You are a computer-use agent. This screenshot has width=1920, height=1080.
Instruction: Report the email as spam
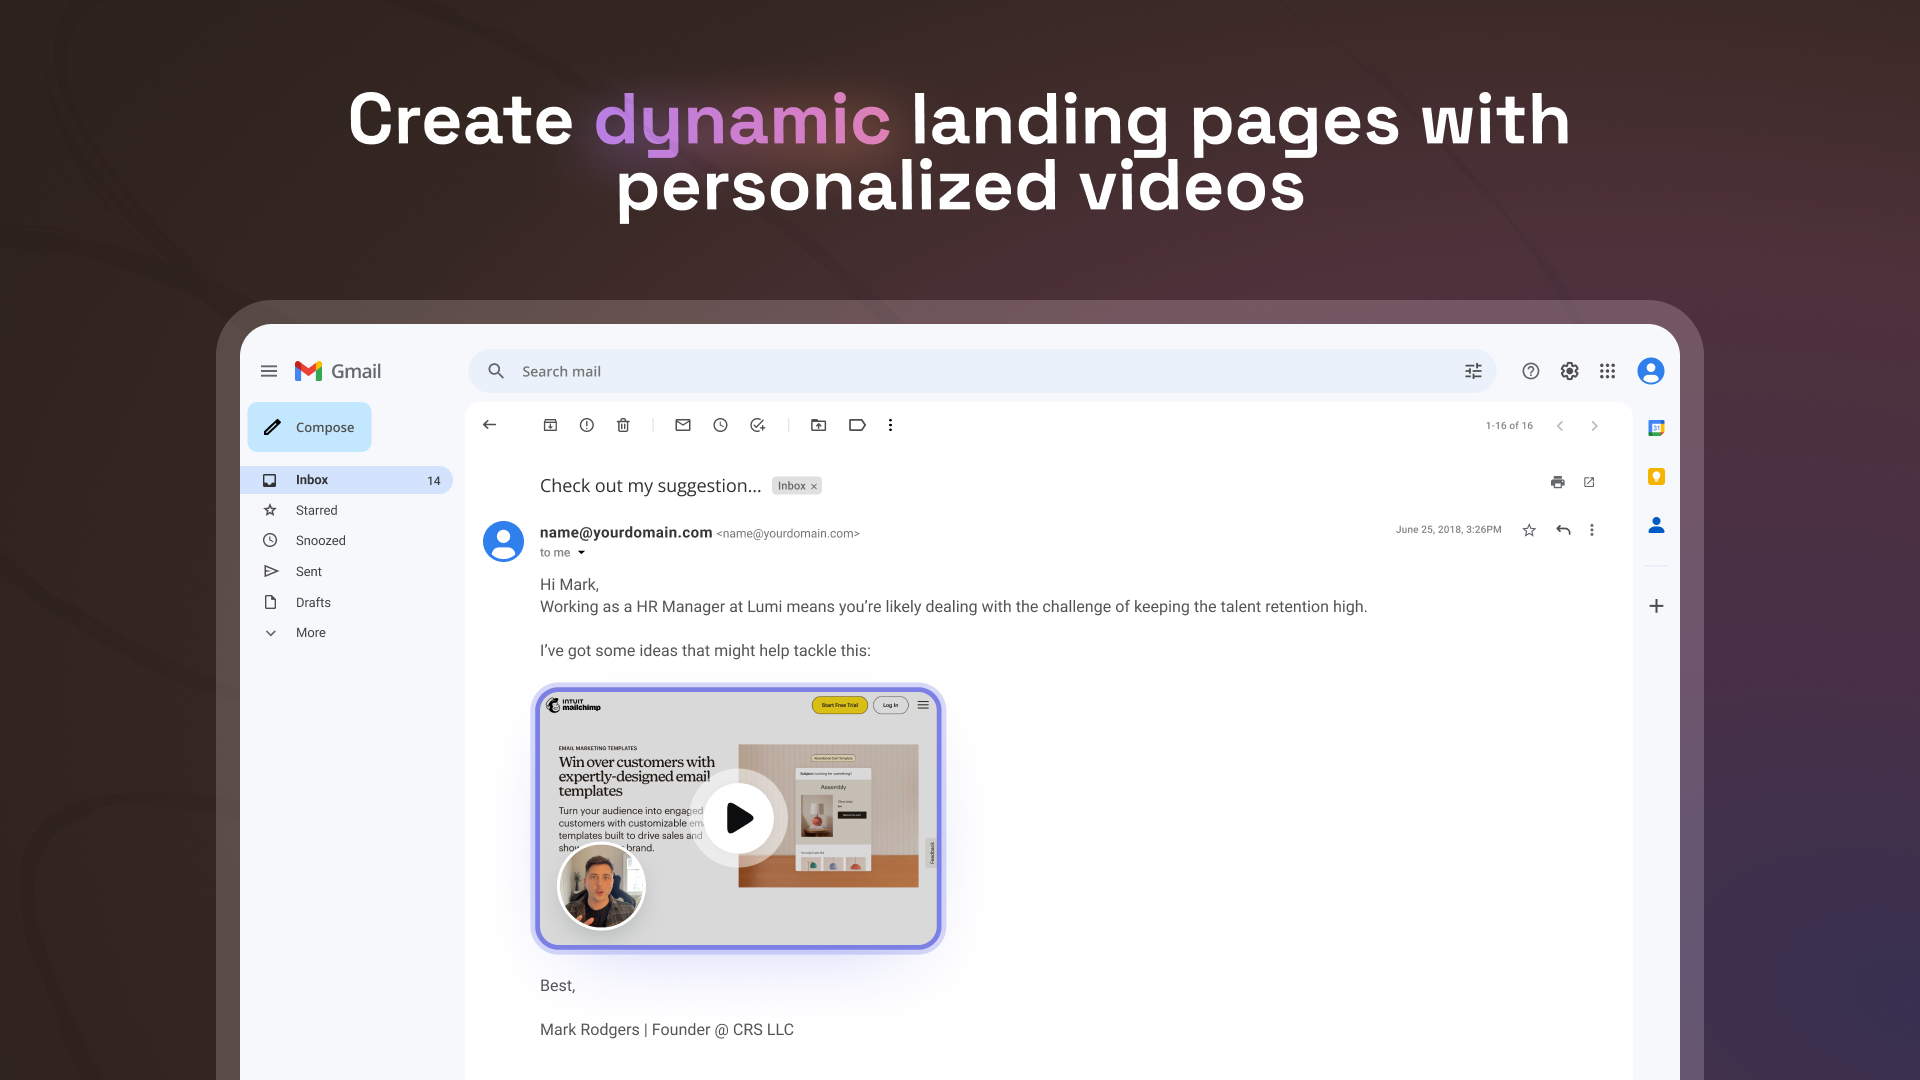point(586,424)
